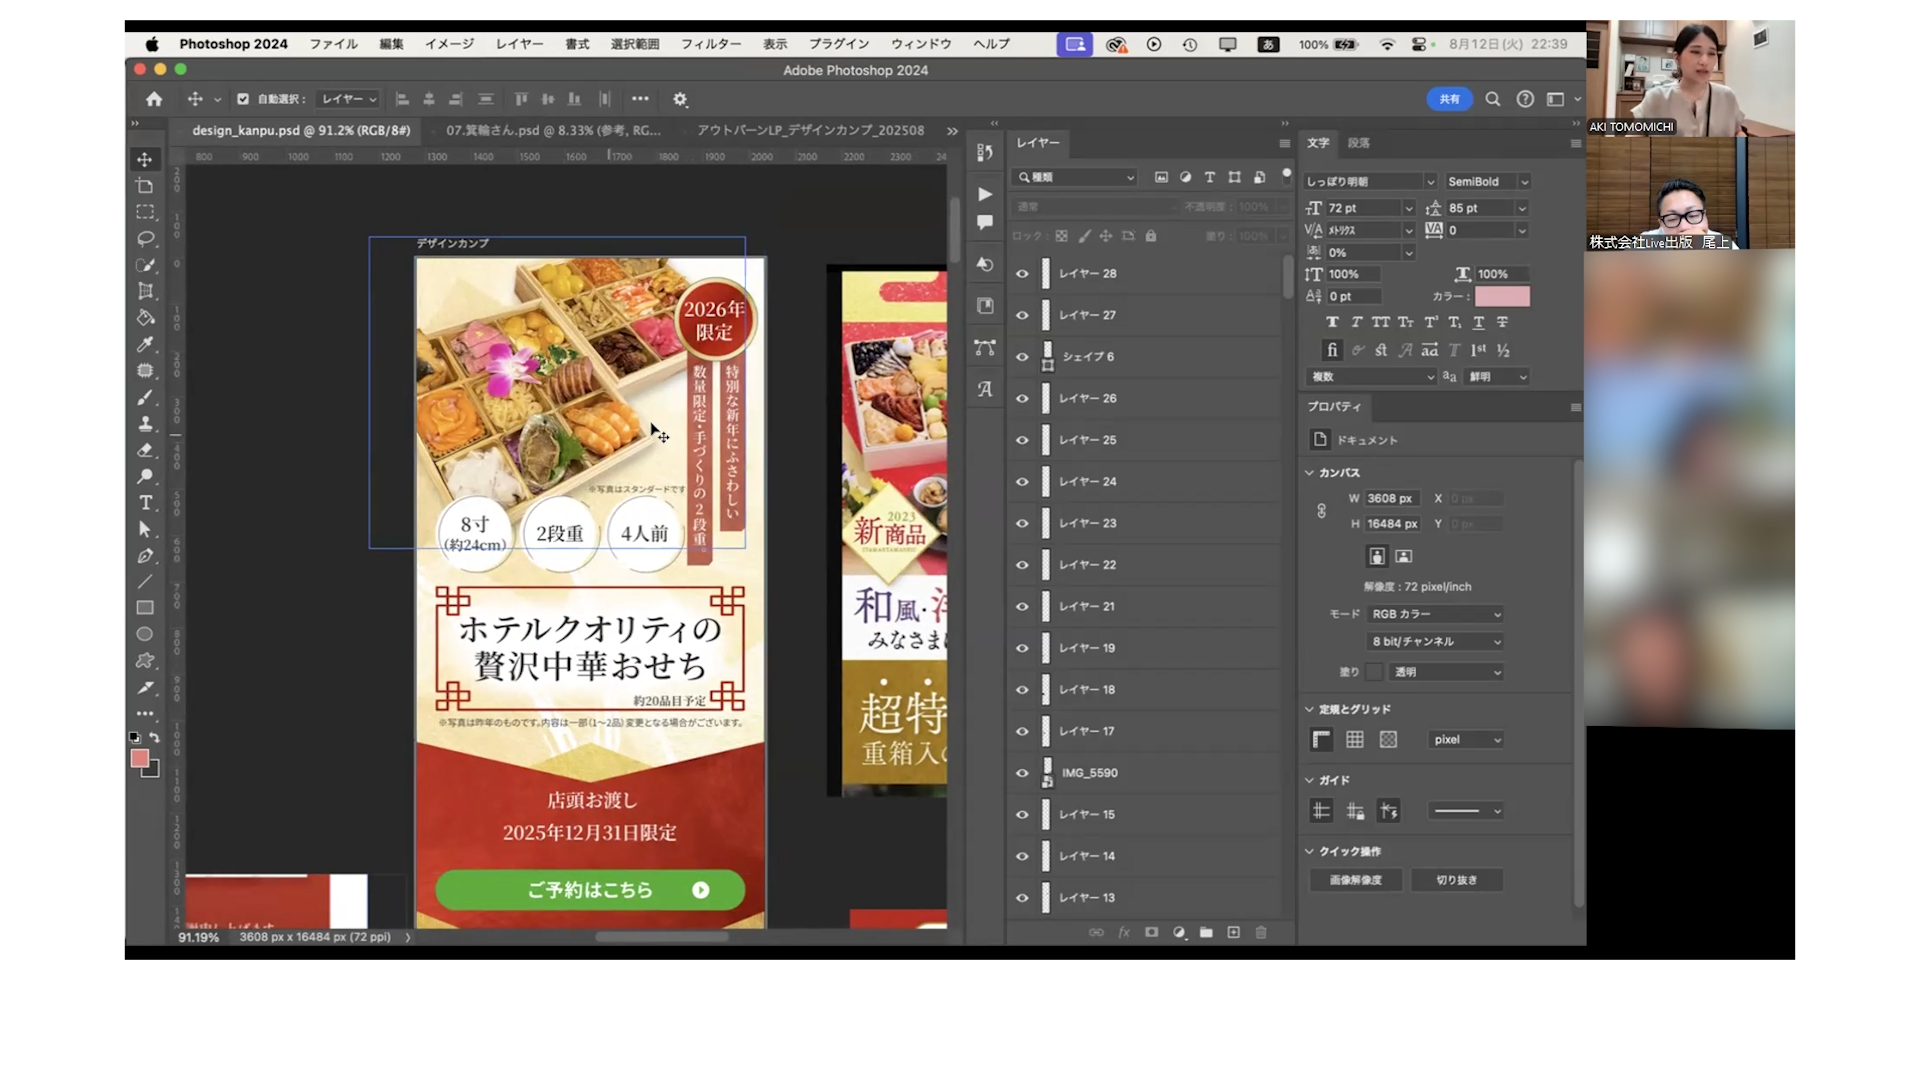Select the Rectangle shape tool
The width and height of the screenshot is (1920, 1080).
[x=145, y=608]
